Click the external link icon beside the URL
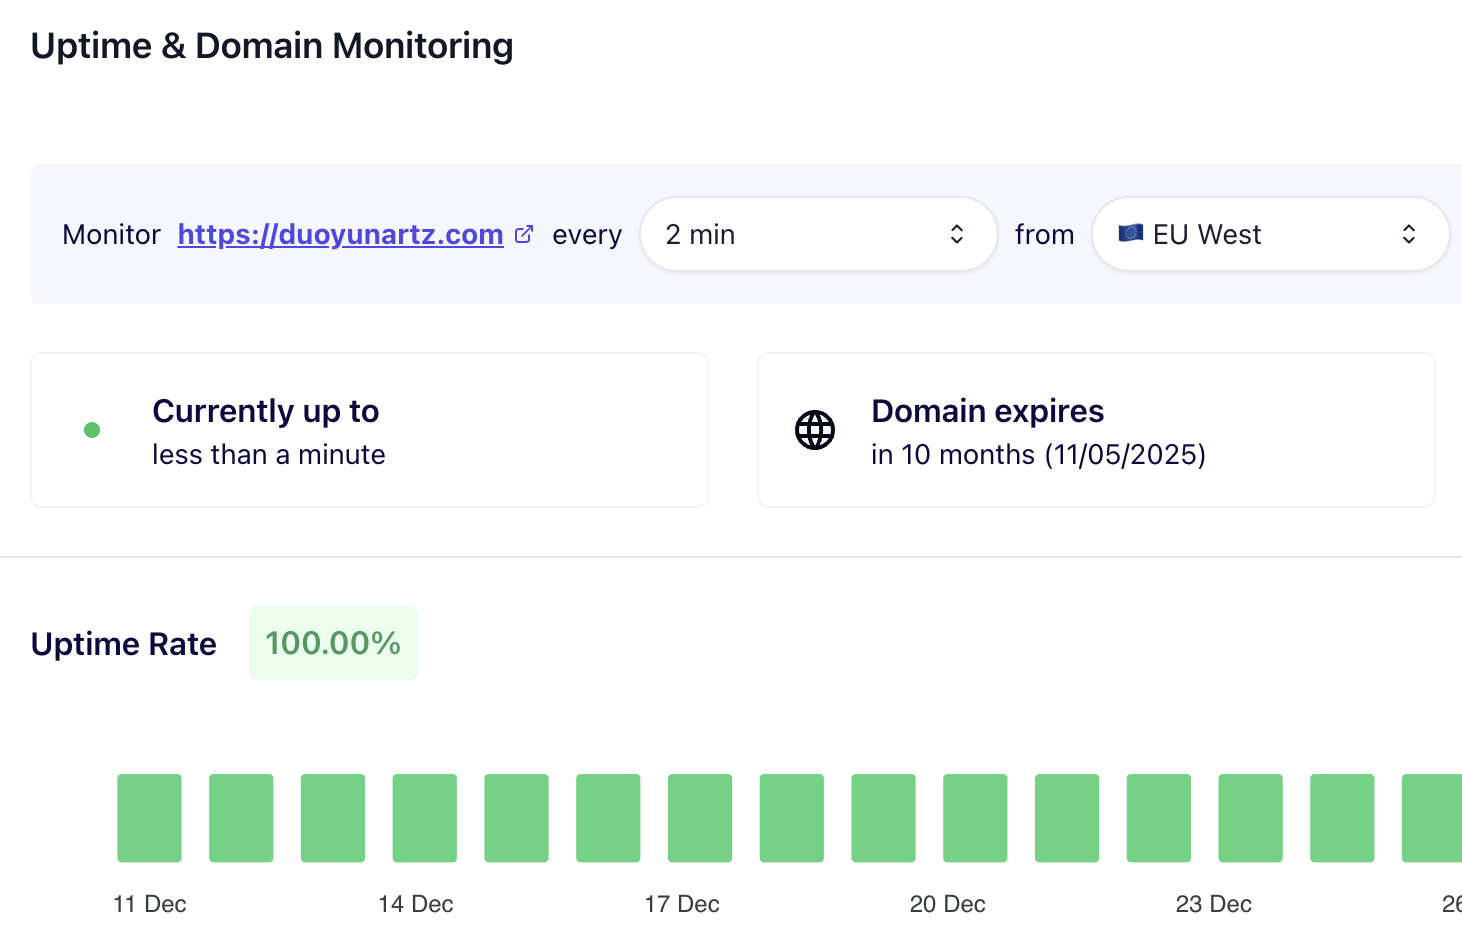 coord(524,234)
